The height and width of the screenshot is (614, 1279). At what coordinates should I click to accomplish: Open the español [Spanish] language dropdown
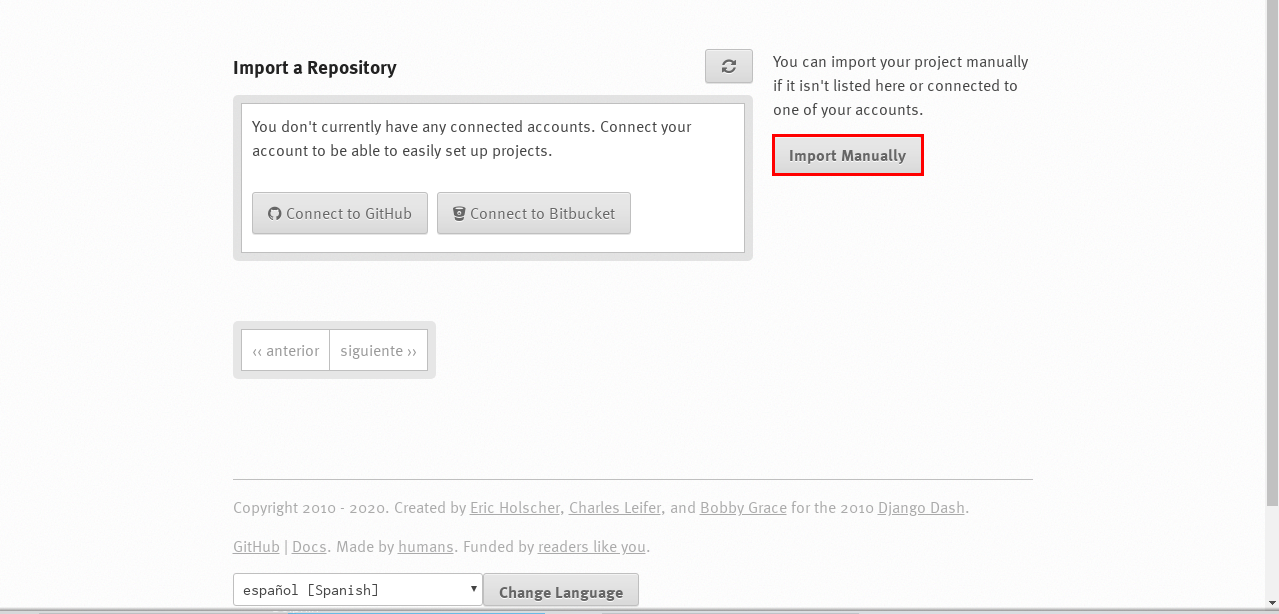350,590
